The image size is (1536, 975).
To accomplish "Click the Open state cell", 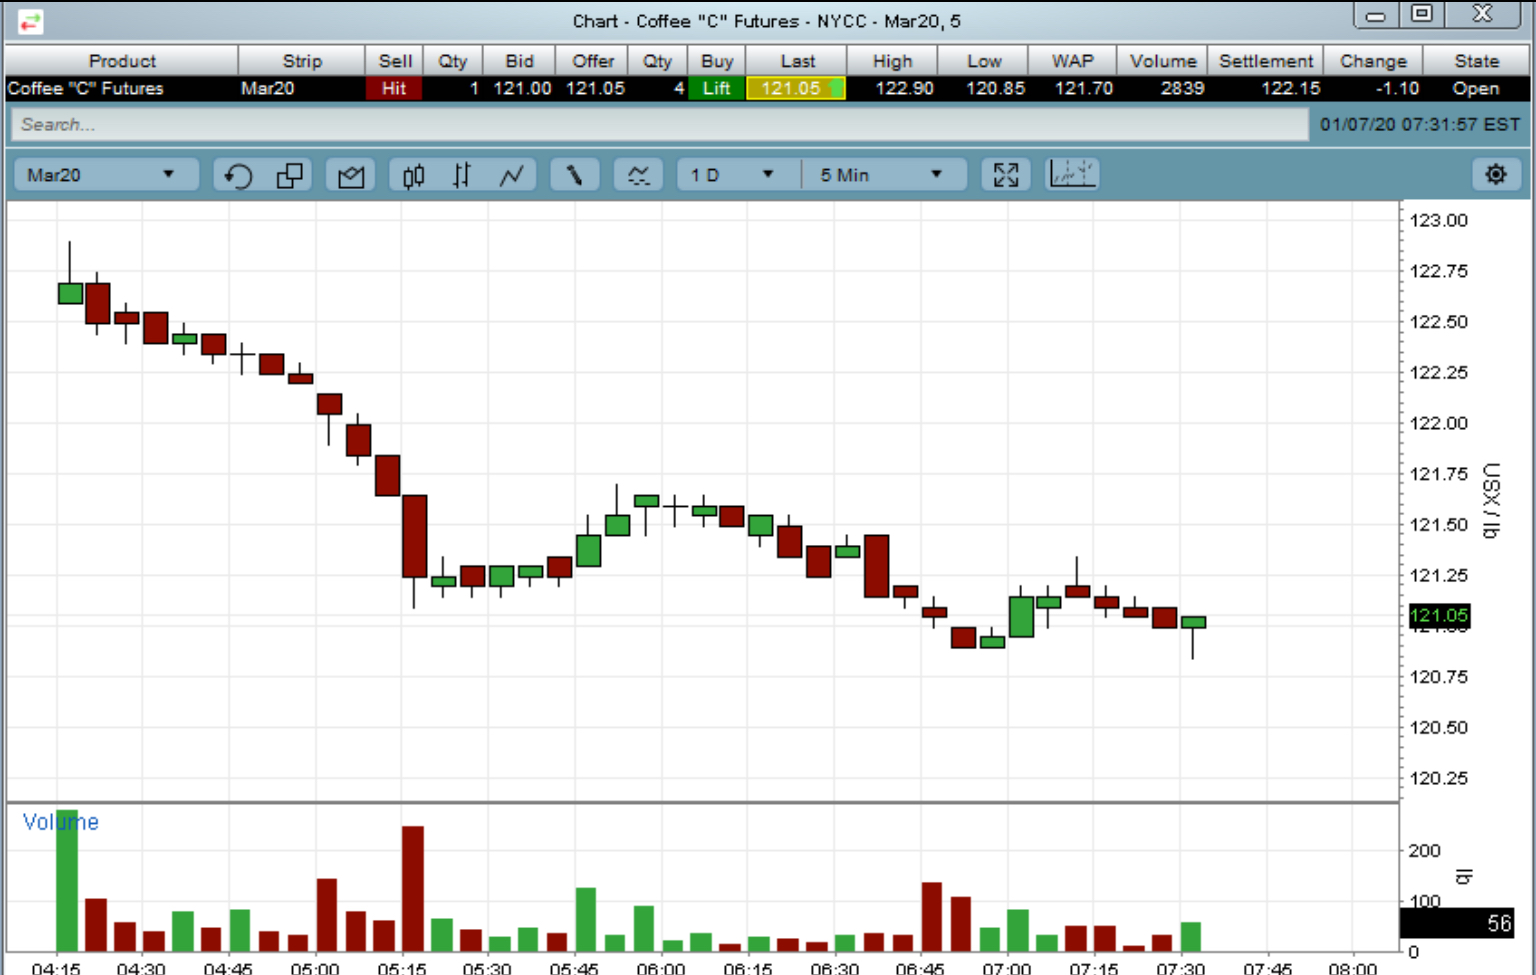I will tap(1476, 88).
